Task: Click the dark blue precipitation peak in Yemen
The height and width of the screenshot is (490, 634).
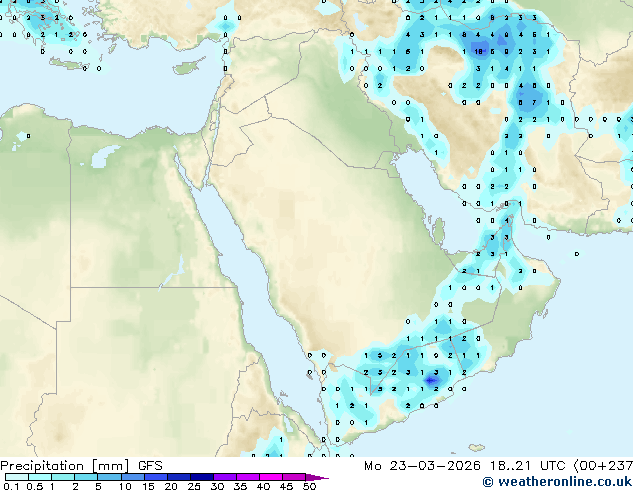Action: click(431, 380)
